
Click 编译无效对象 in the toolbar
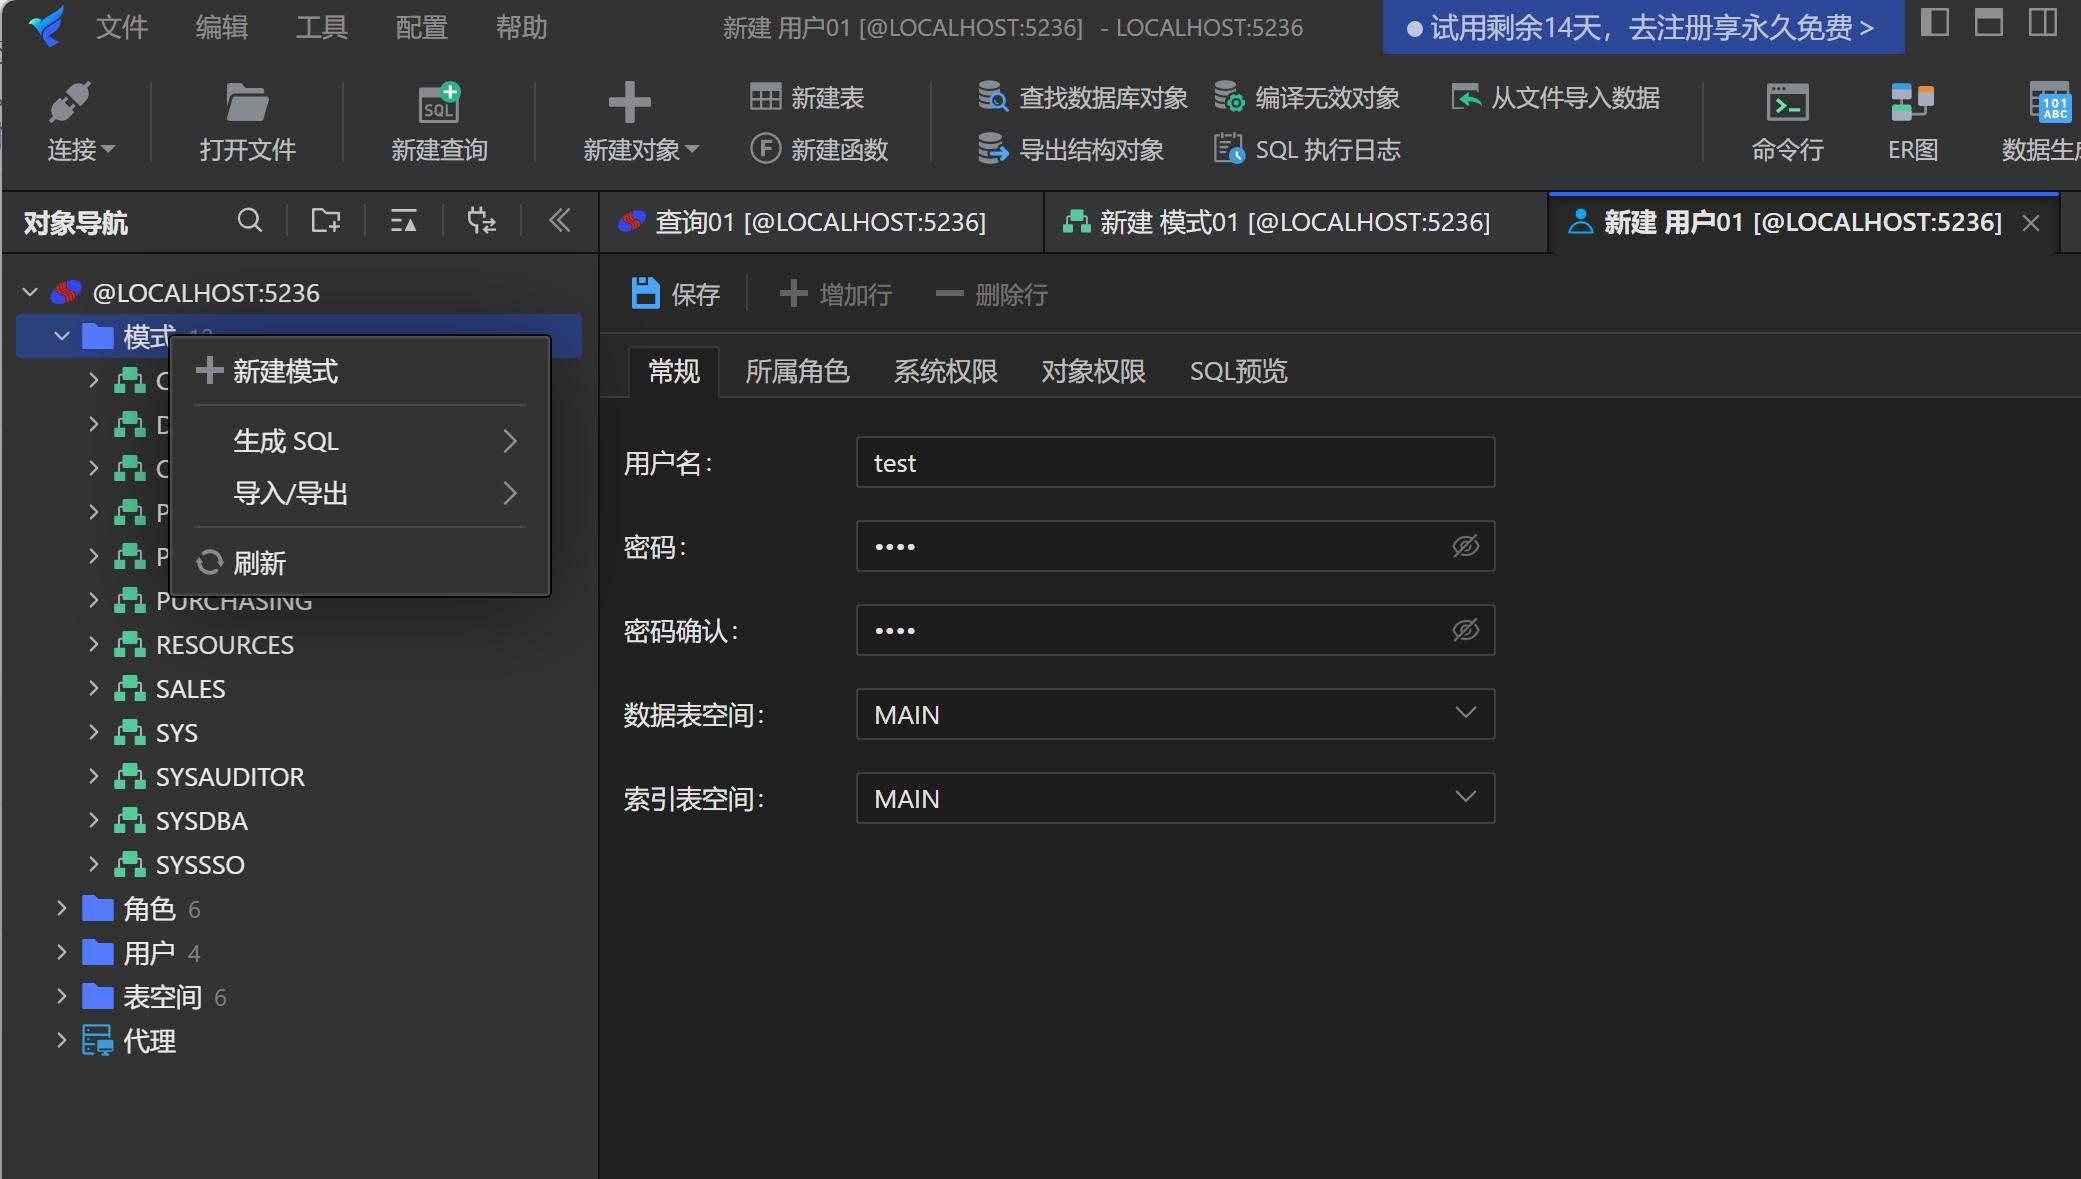point(1306,98)
